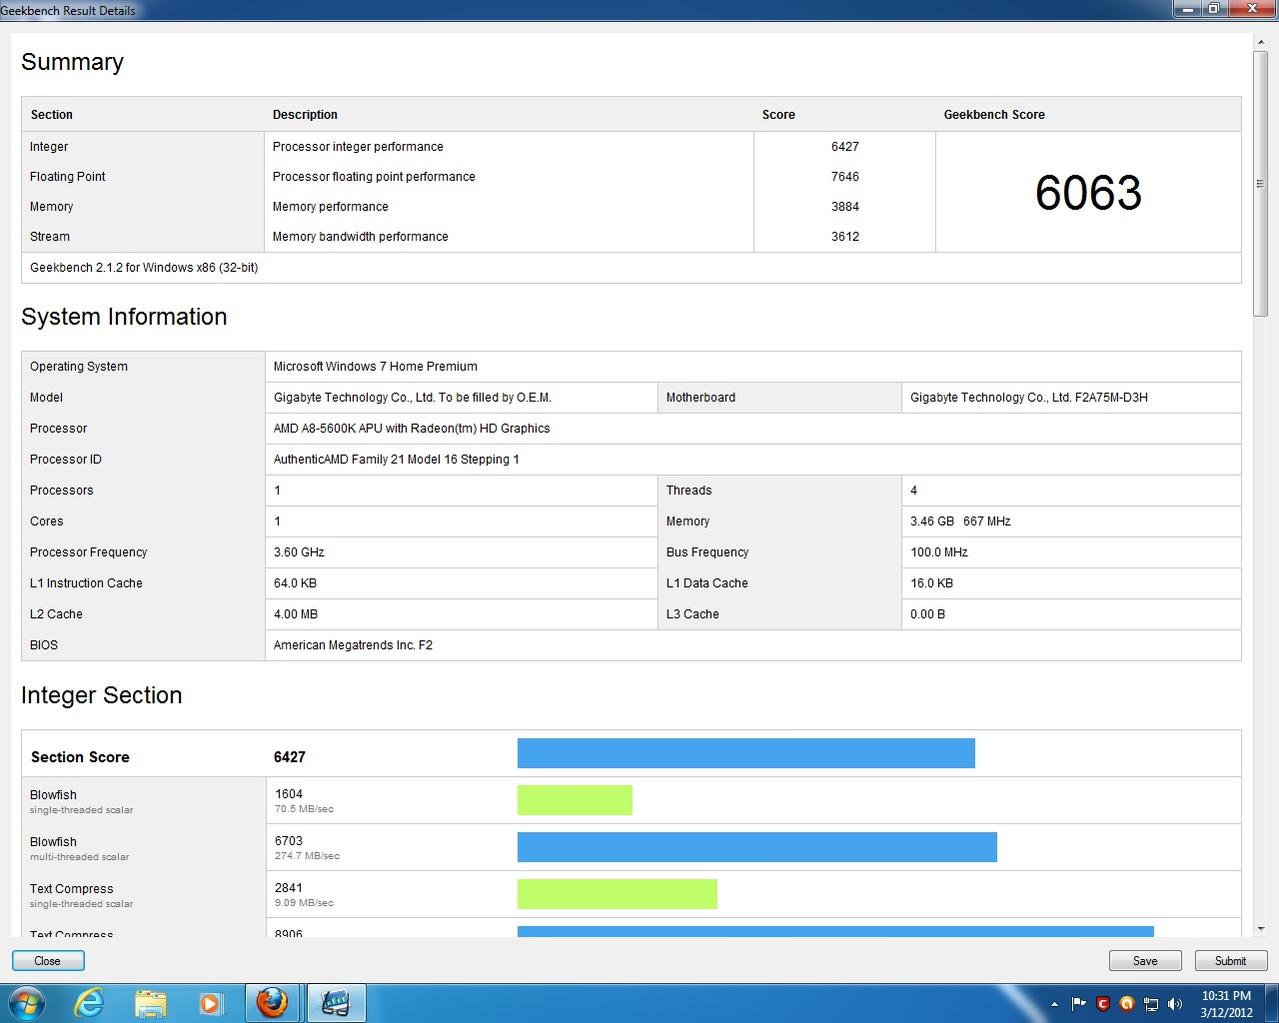The image size is (1279, 1023).
Task: Click the vertical scrollbar thumb
Action: [x=1260, y=184]
